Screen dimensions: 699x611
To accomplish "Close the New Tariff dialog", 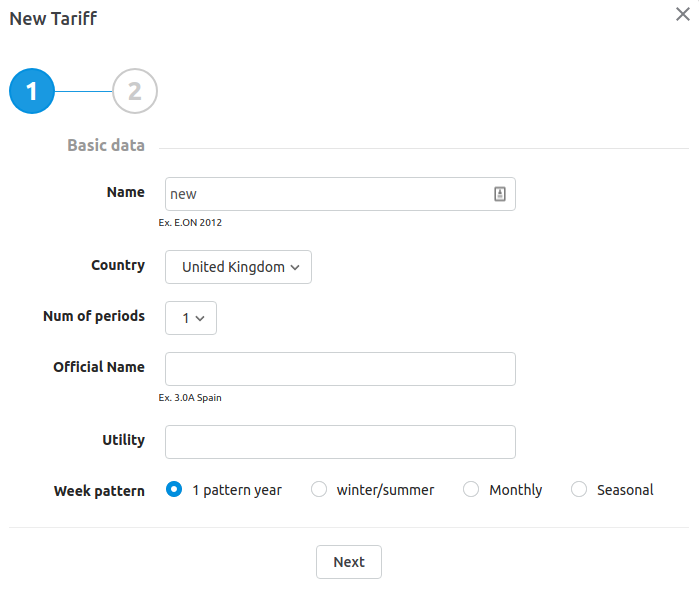I will pos(683,14).
